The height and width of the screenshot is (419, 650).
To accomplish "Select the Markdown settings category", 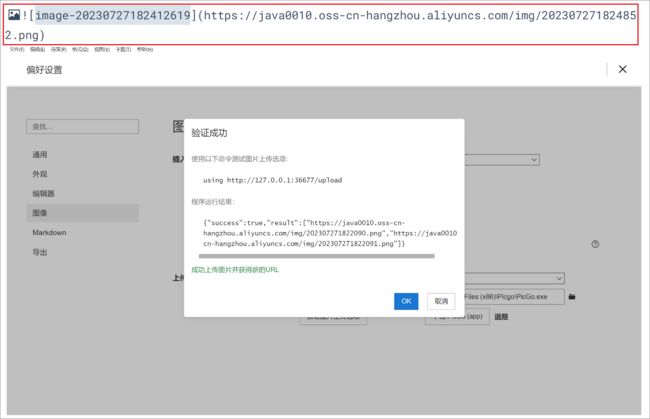I will point(82,233).
